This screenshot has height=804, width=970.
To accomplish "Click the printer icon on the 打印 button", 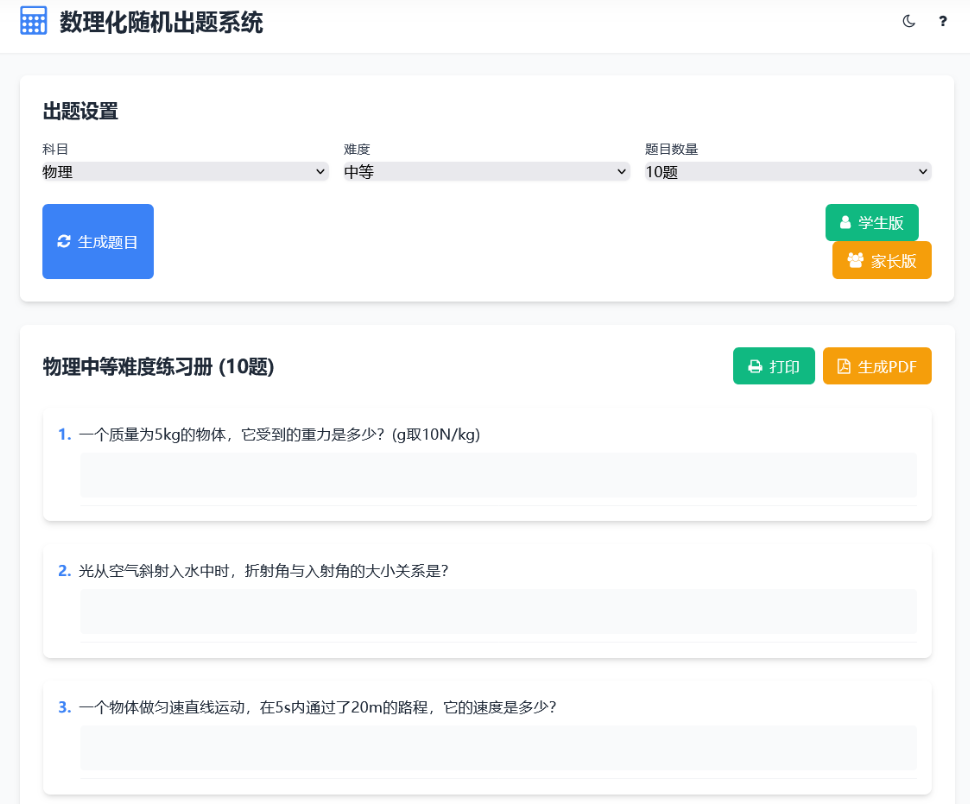I will click(x=754, y=365).
